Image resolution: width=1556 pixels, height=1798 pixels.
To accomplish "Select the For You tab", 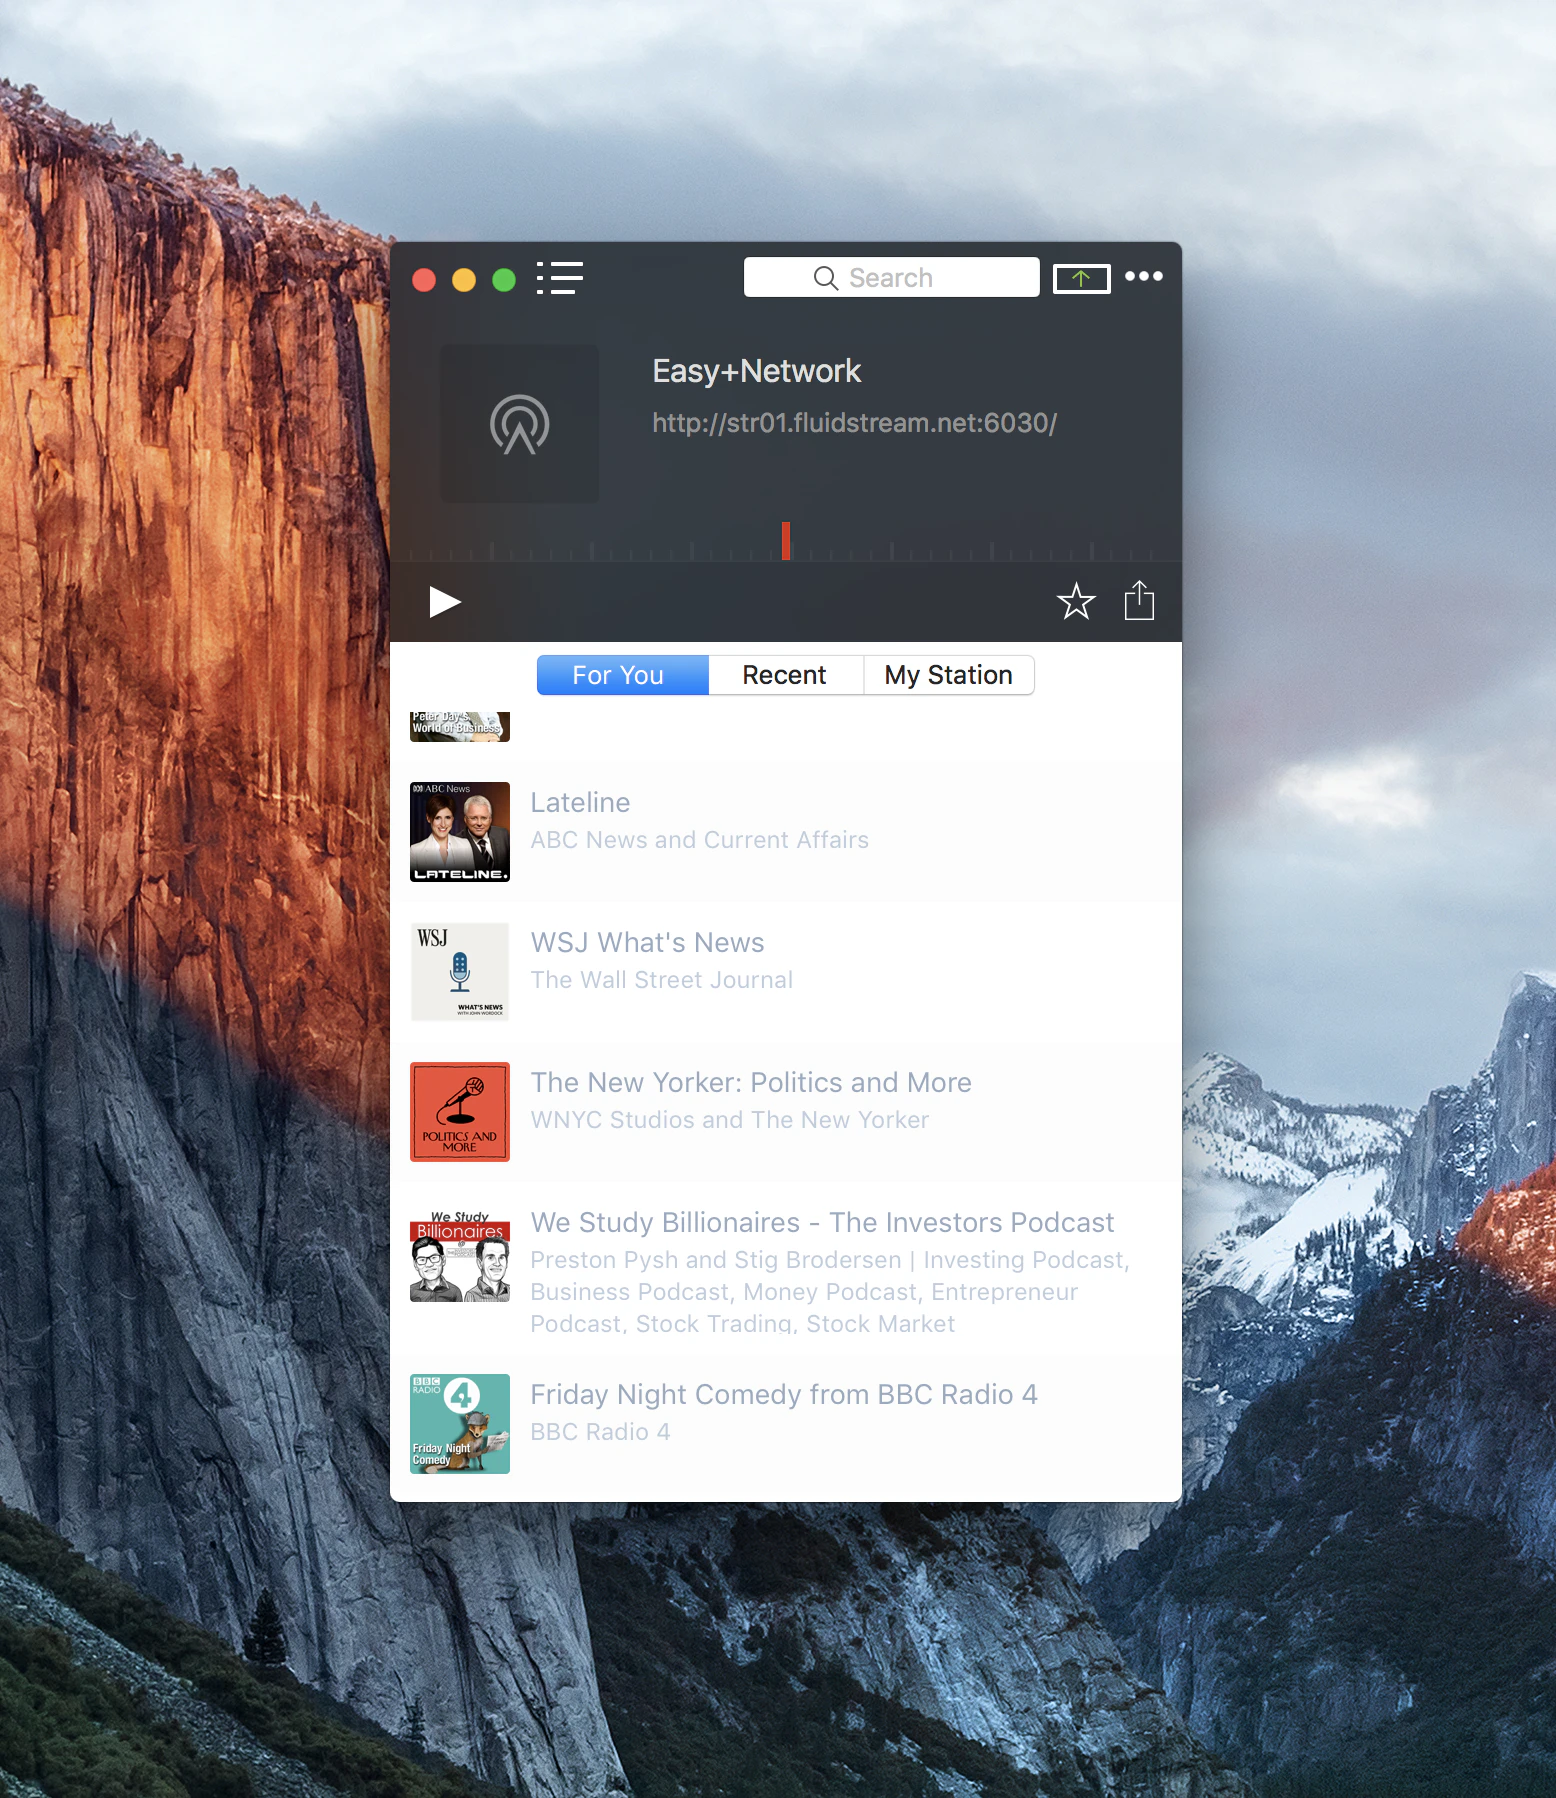I will (x=623, y=675).
